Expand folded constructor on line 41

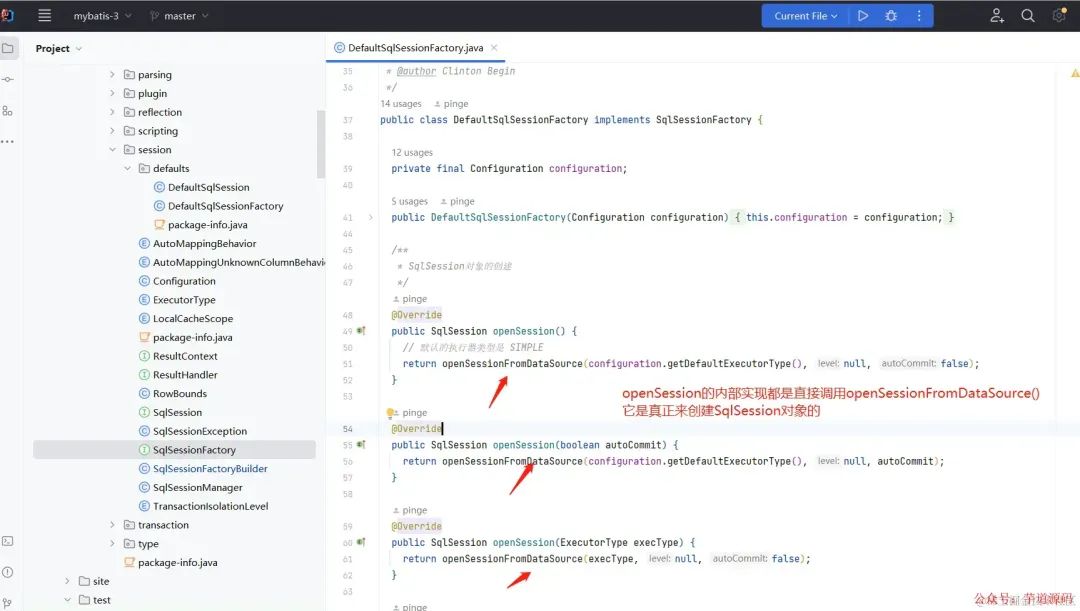click(x=371, y=217)
